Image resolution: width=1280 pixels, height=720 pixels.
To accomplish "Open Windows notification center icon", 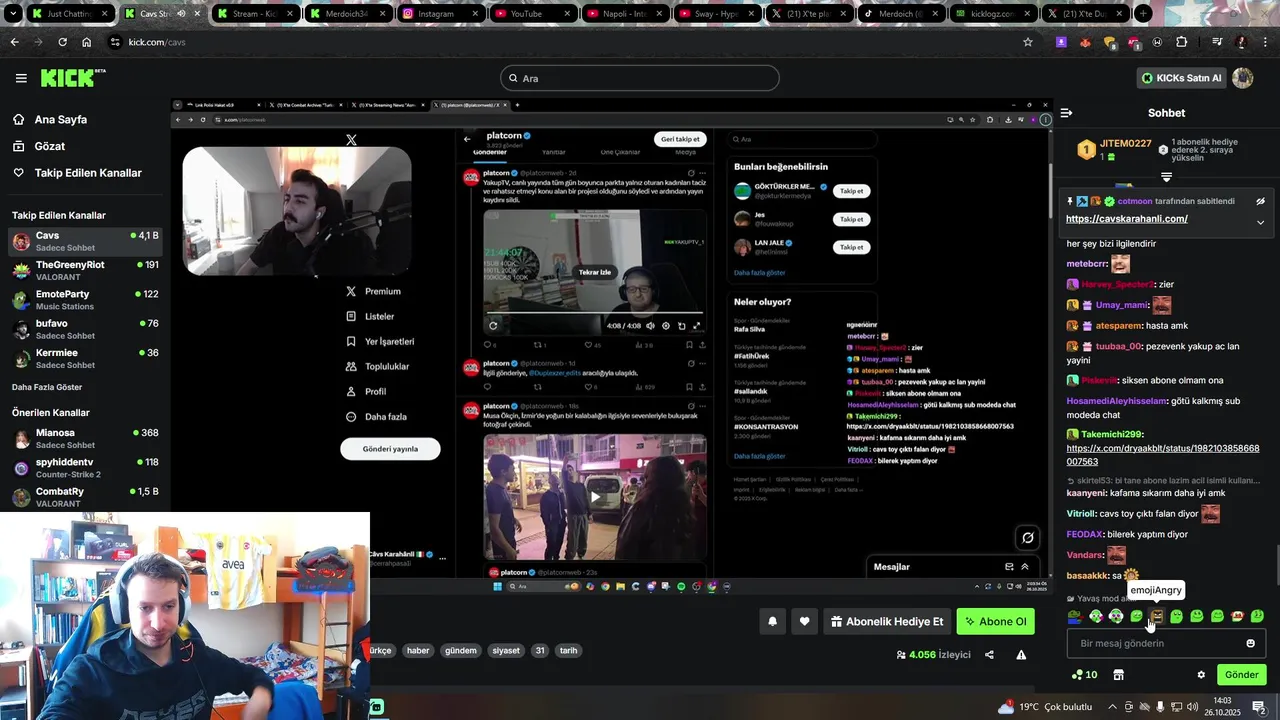I will (1259, 707).
